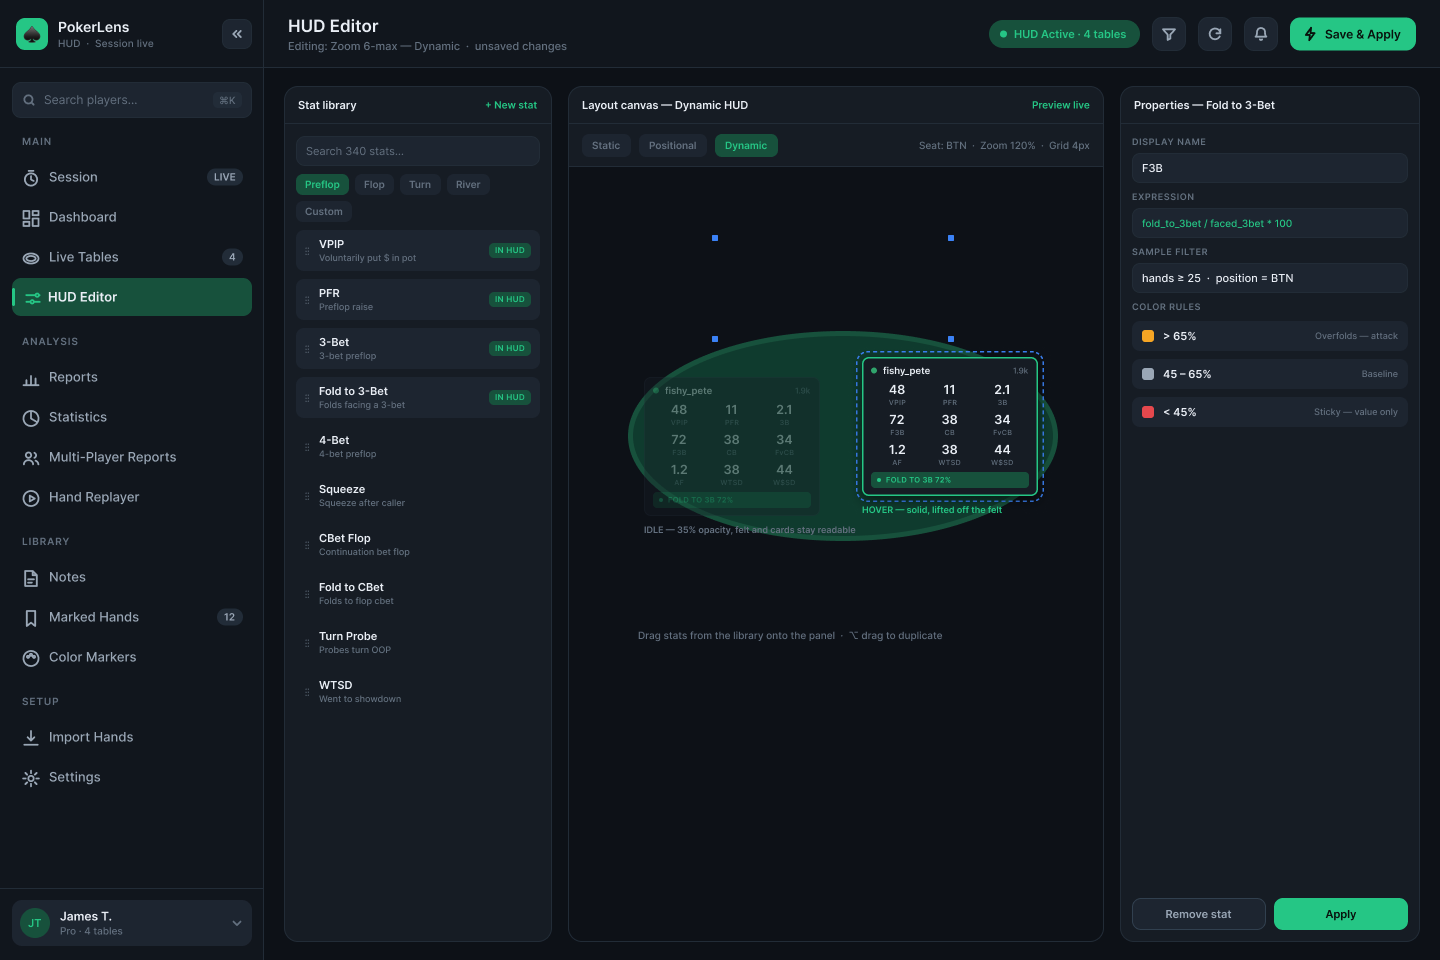The image size is (1440, 960).
Task: Select the River filter chip
Action: tap(468, 184)
